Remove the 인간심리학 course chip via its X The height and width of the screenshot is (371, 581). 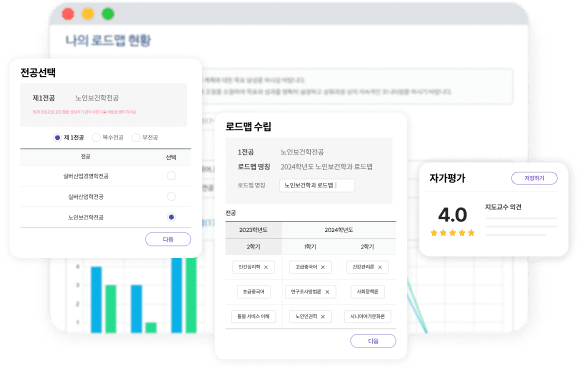[266, 267]
